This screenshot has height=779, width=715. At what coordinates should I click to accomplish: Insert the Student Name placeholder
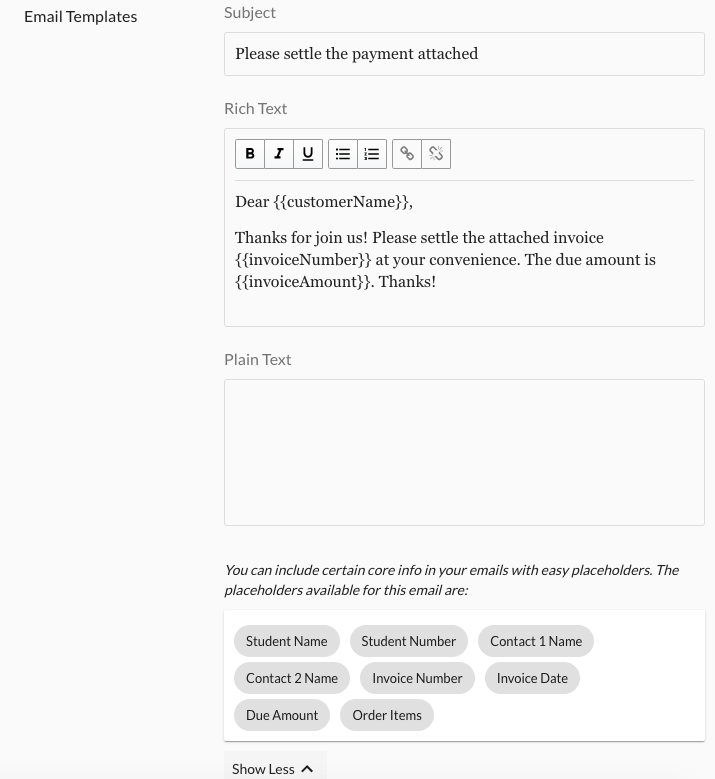pos(287,641)
